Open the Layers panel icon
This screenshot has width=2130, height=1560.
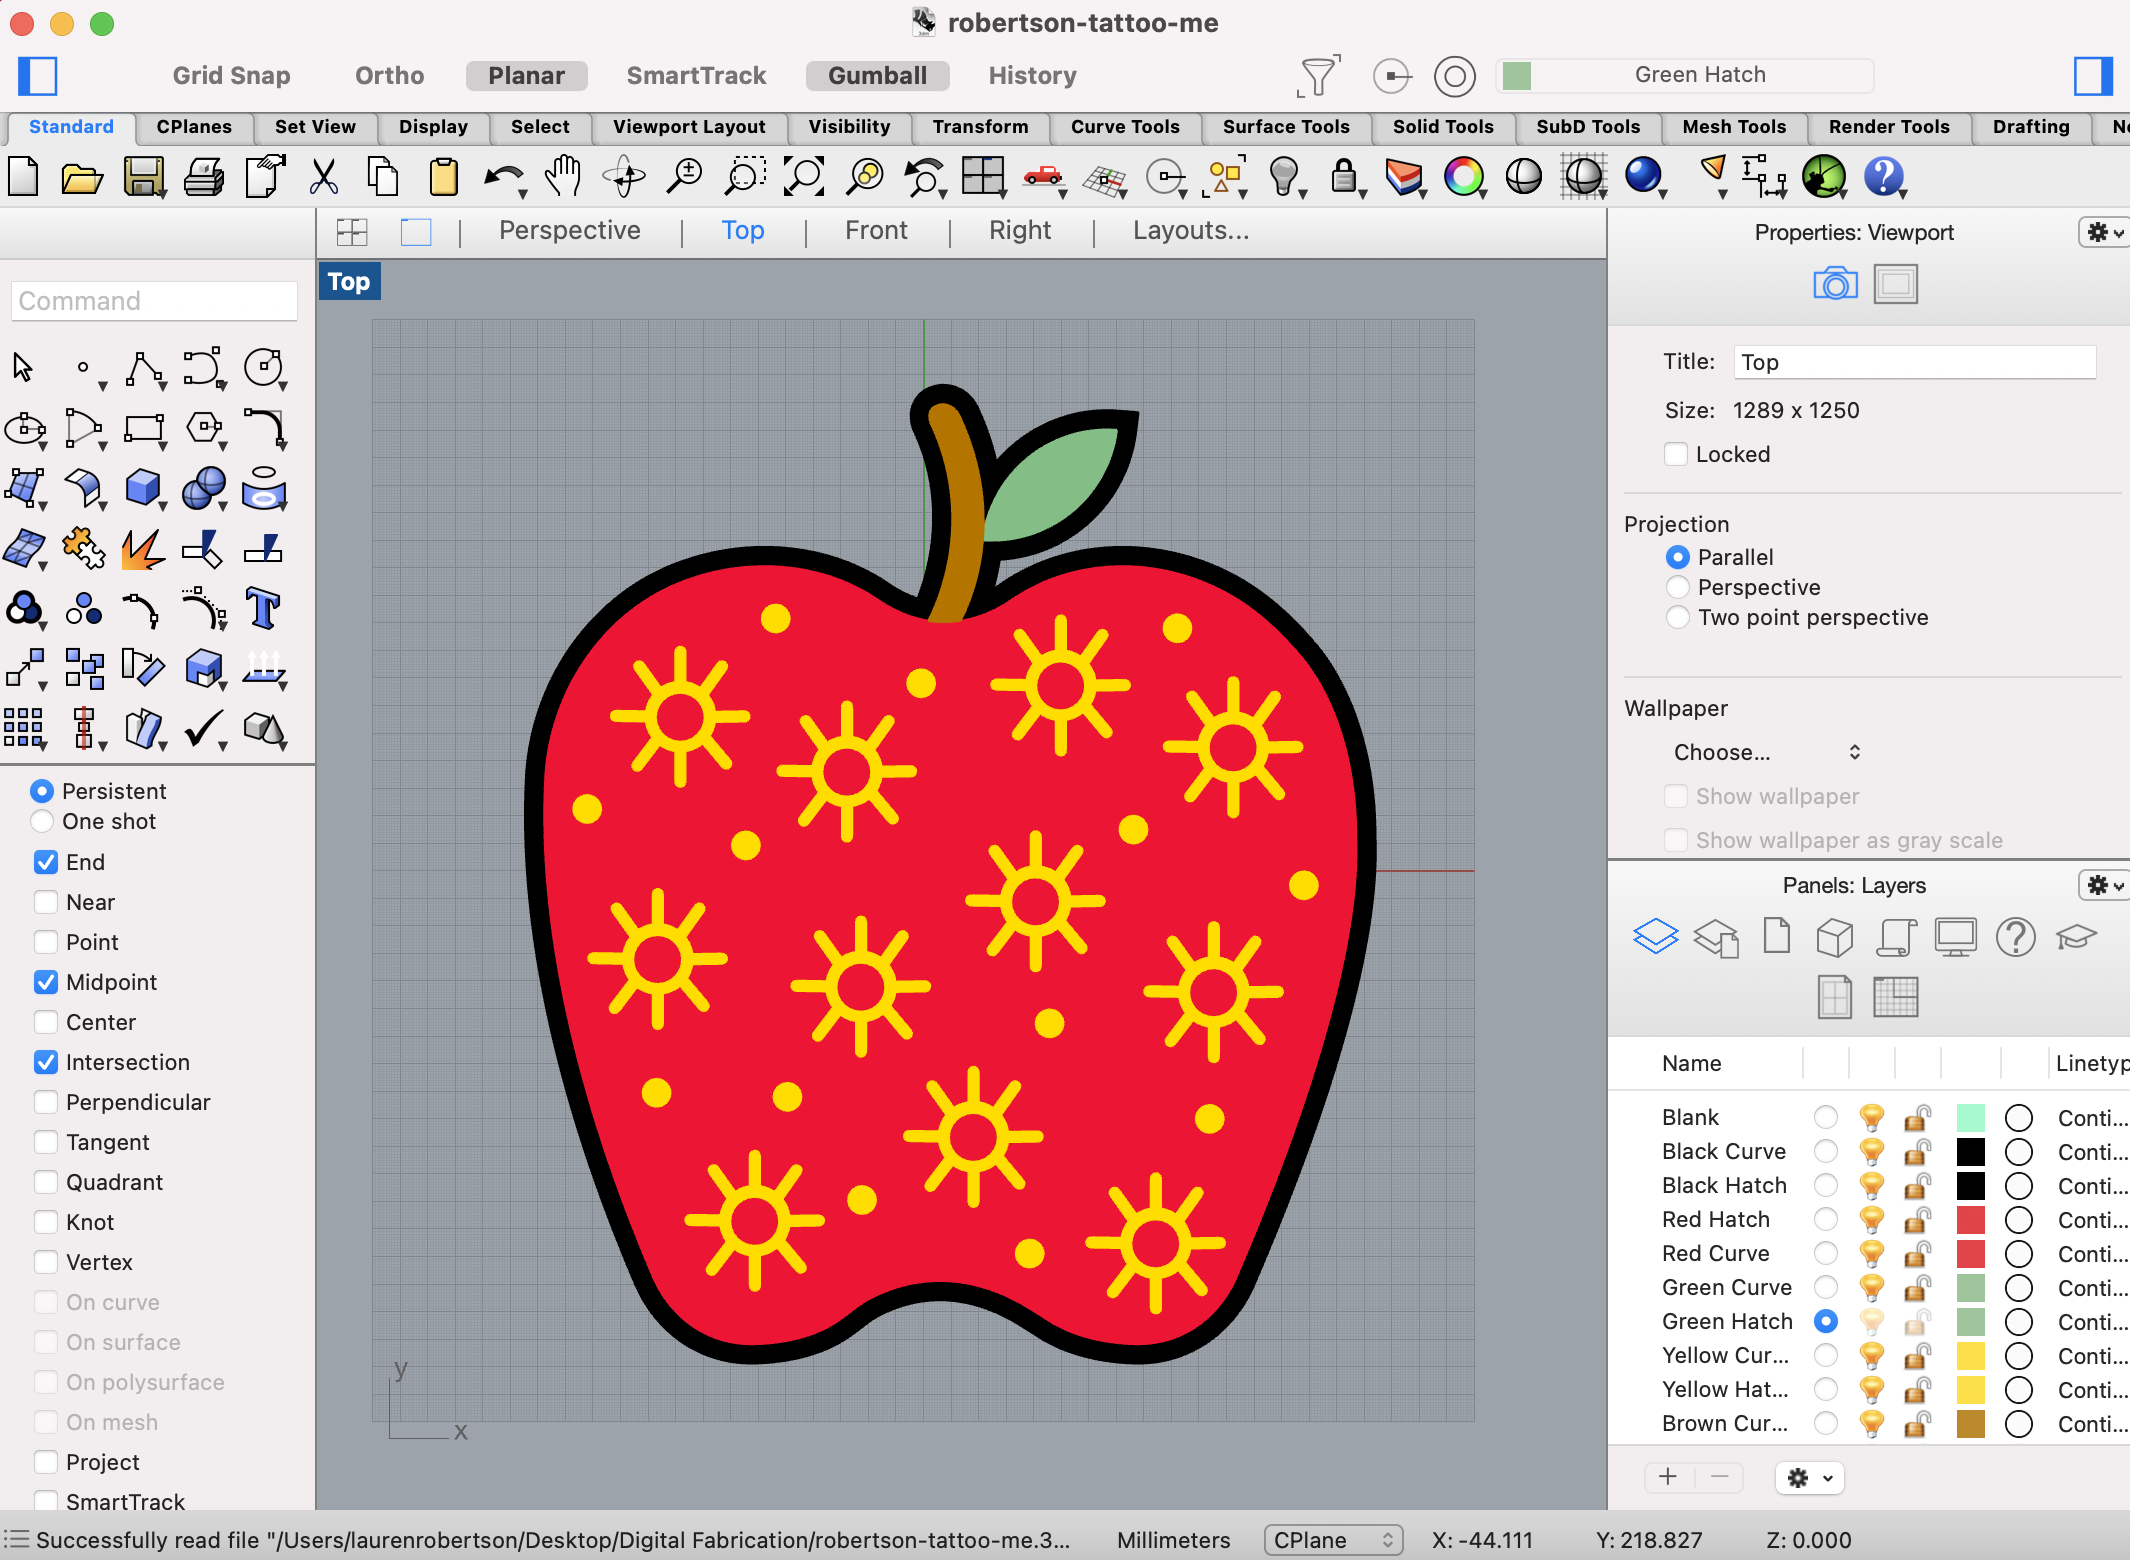pyautogui.click(x=1655, y=937)
